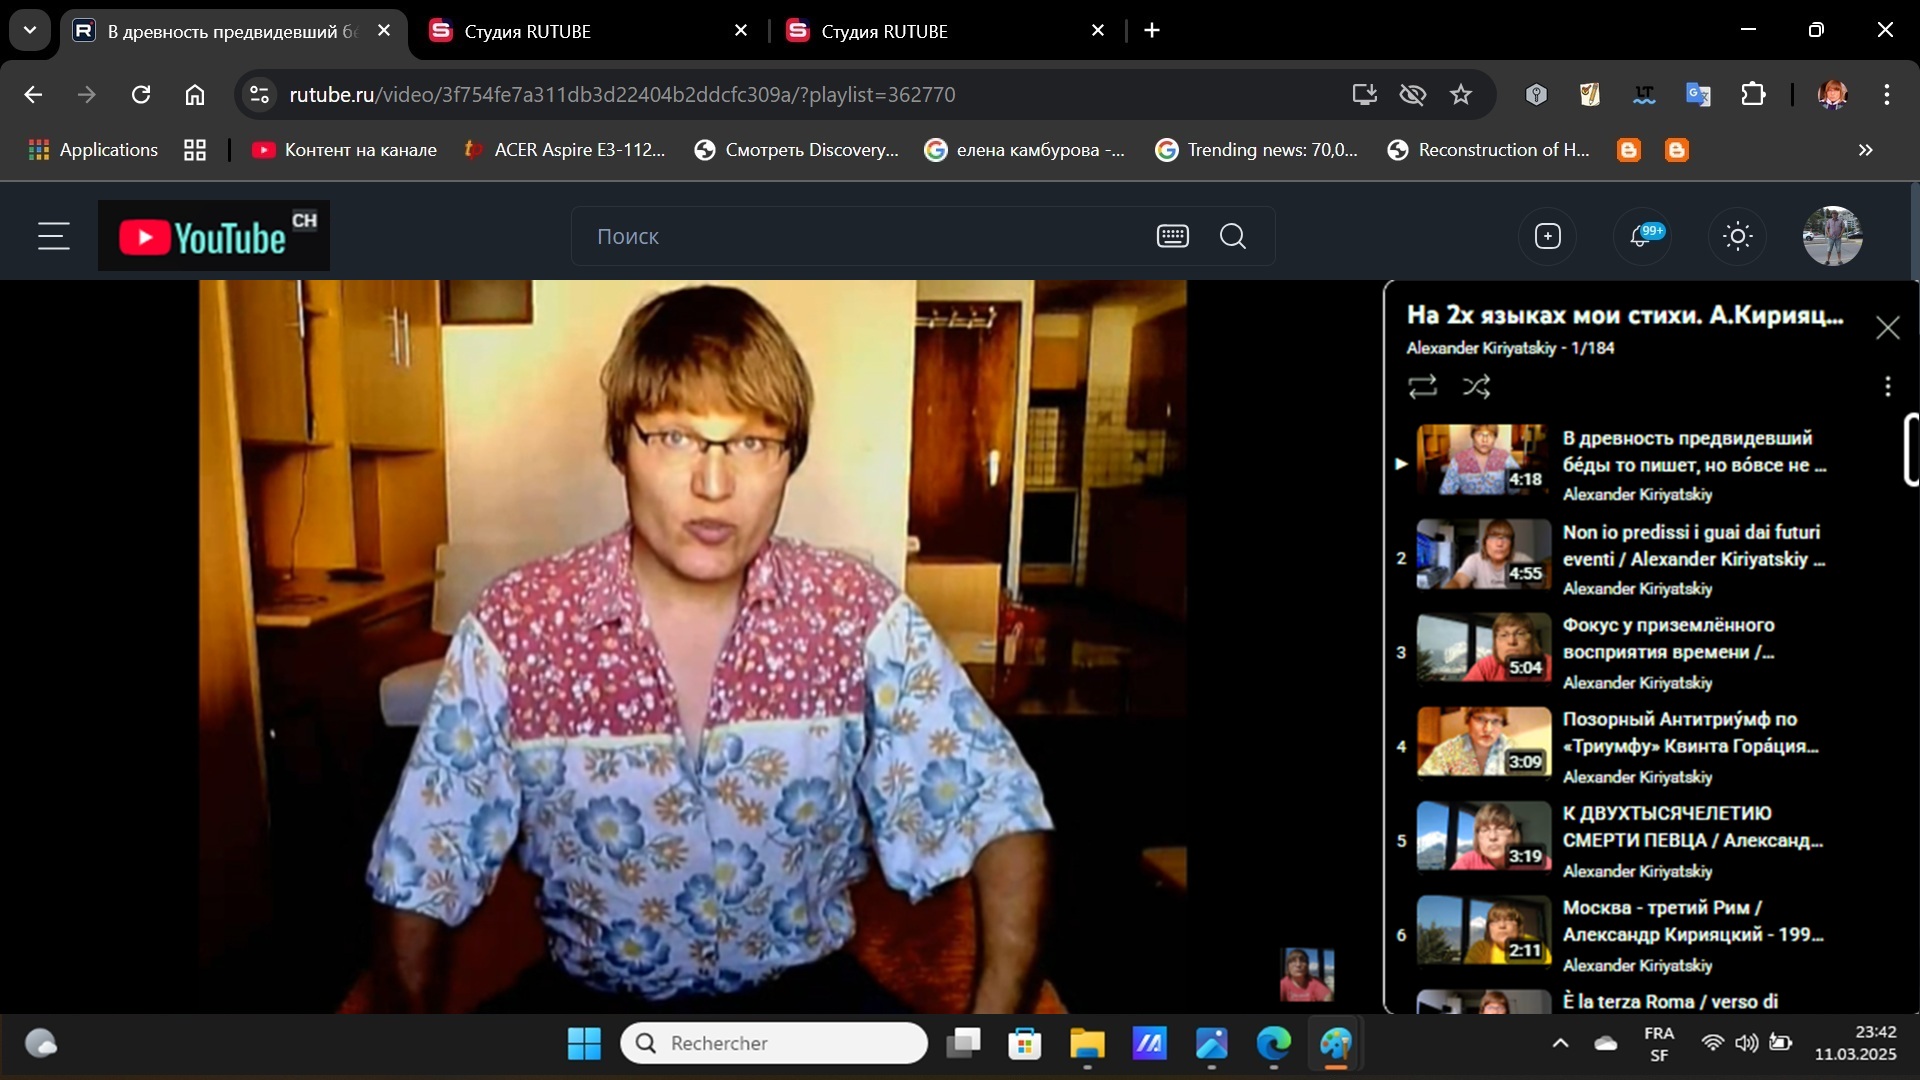1920x1080 pixels.
Task: Close the playlist panel
Action: coord(1887,328)
